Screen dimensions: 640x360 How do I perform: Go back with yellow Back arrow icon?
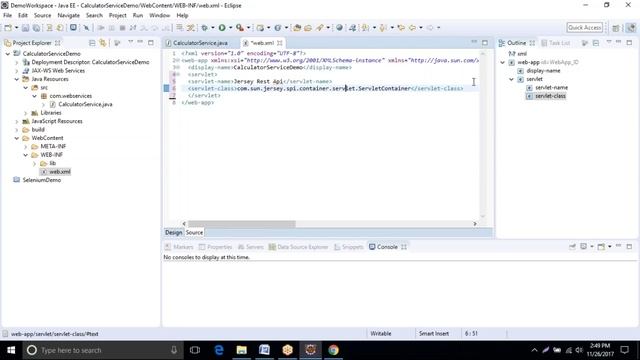413,28
